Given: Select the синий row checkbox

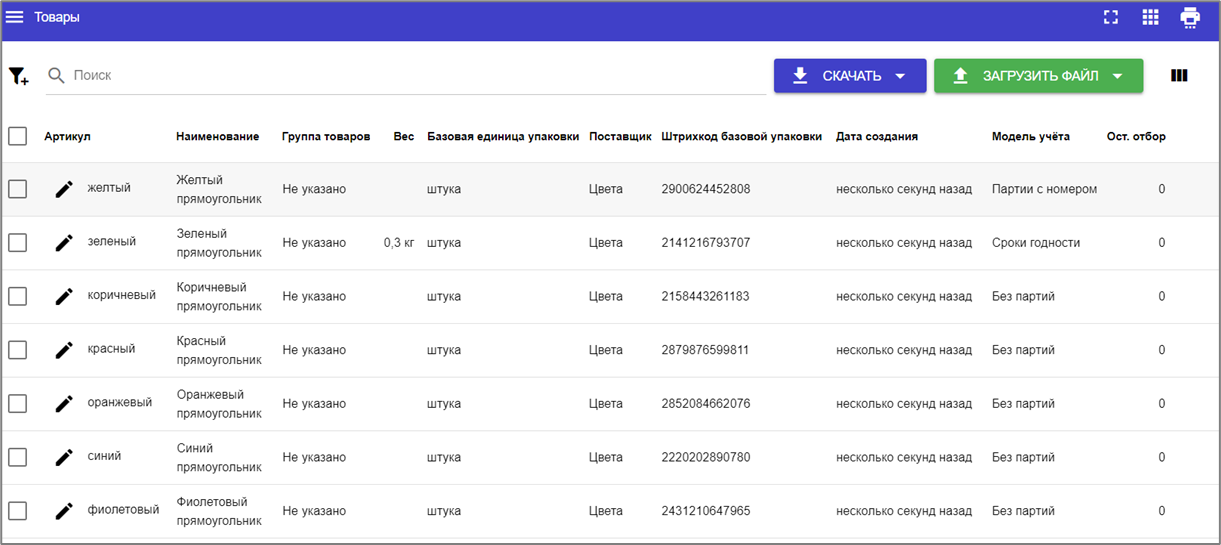Looking at the screenshot, I should click(18, 457).
